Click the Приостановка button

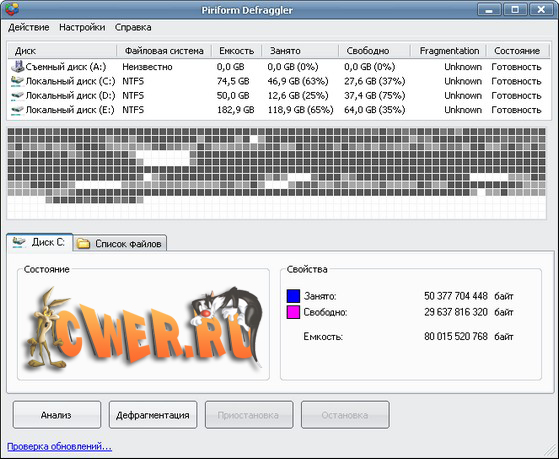tap(249, 415)
